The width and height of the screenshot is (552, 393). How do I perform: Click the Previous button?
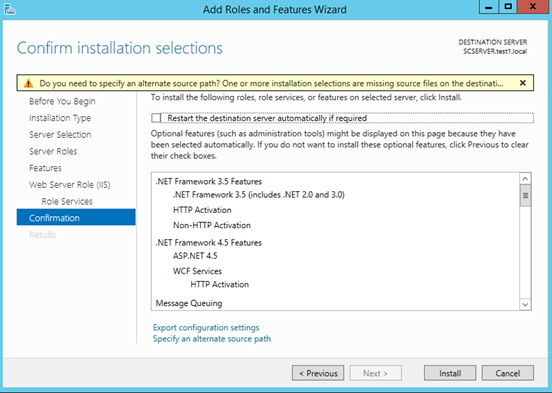click(318, 373)
